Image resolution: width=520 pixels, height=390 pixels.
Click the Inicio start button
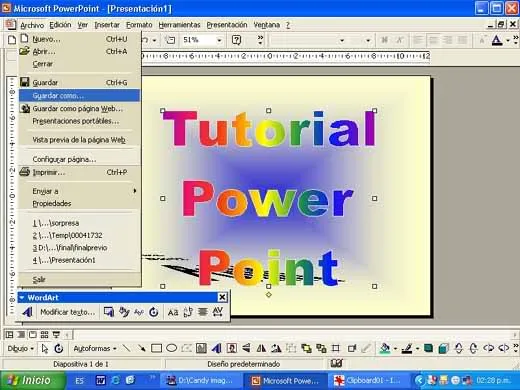(x=32, y=380)
